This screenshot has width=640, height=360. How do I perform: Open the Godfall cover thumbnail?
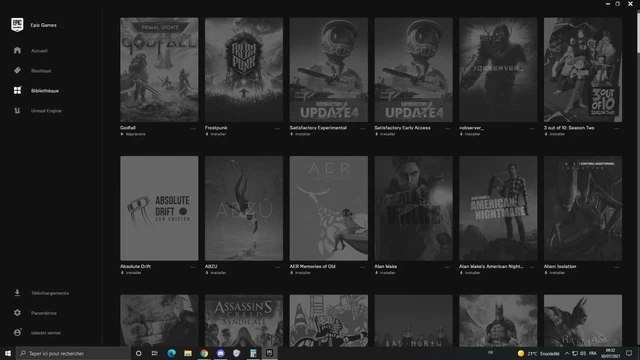(x=159, y=69)
